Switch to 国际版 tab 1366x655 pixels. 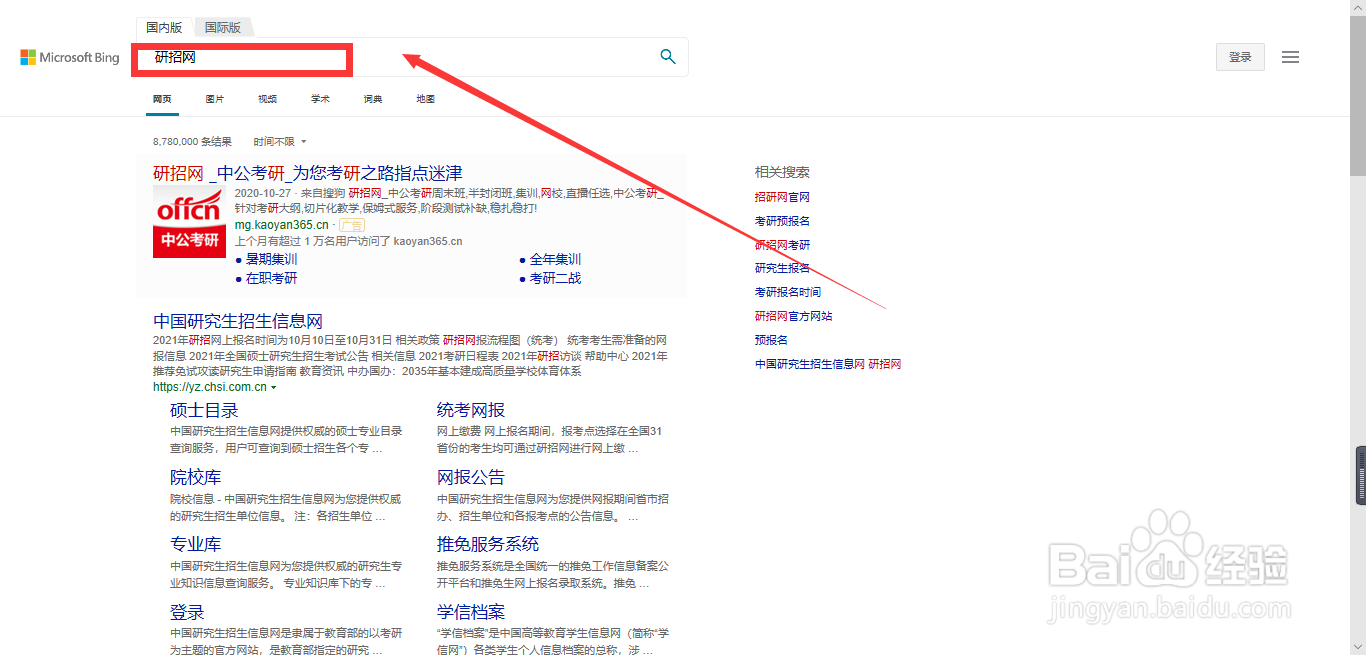pyautogui.click(x=223, y=27)
